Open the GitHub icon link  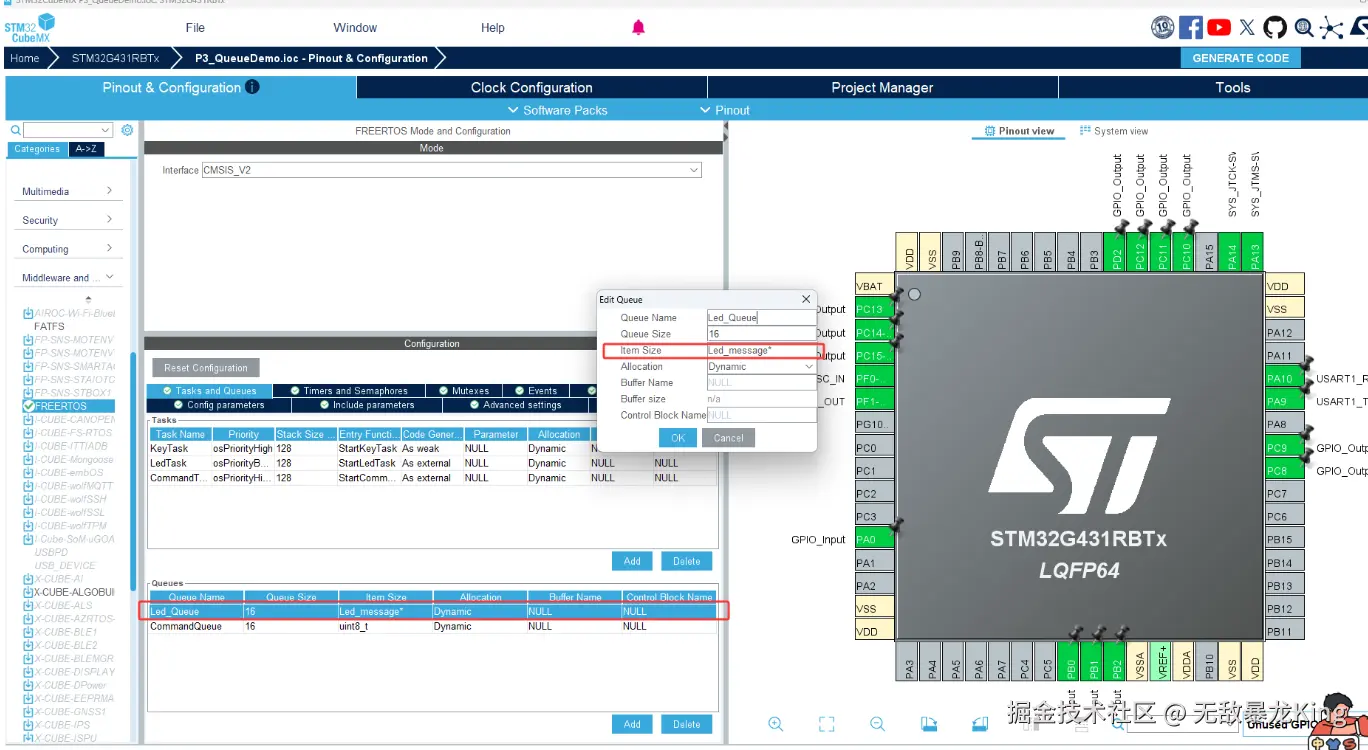pyautogui.click(x=1275, y=28)
